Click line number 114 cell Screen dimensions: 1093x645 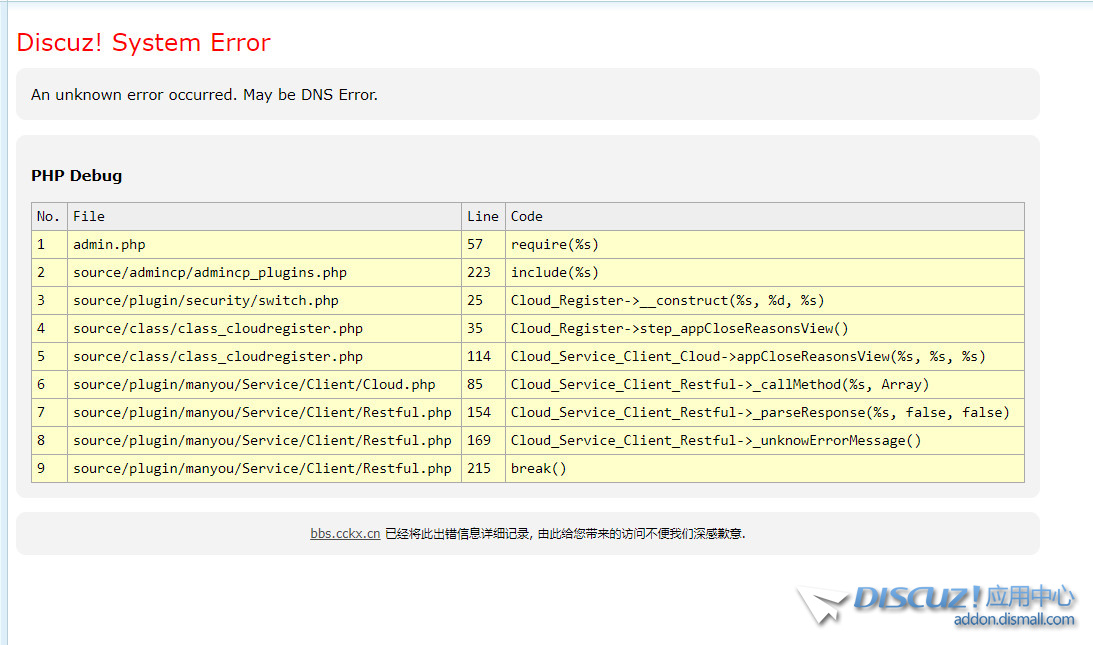479,356
